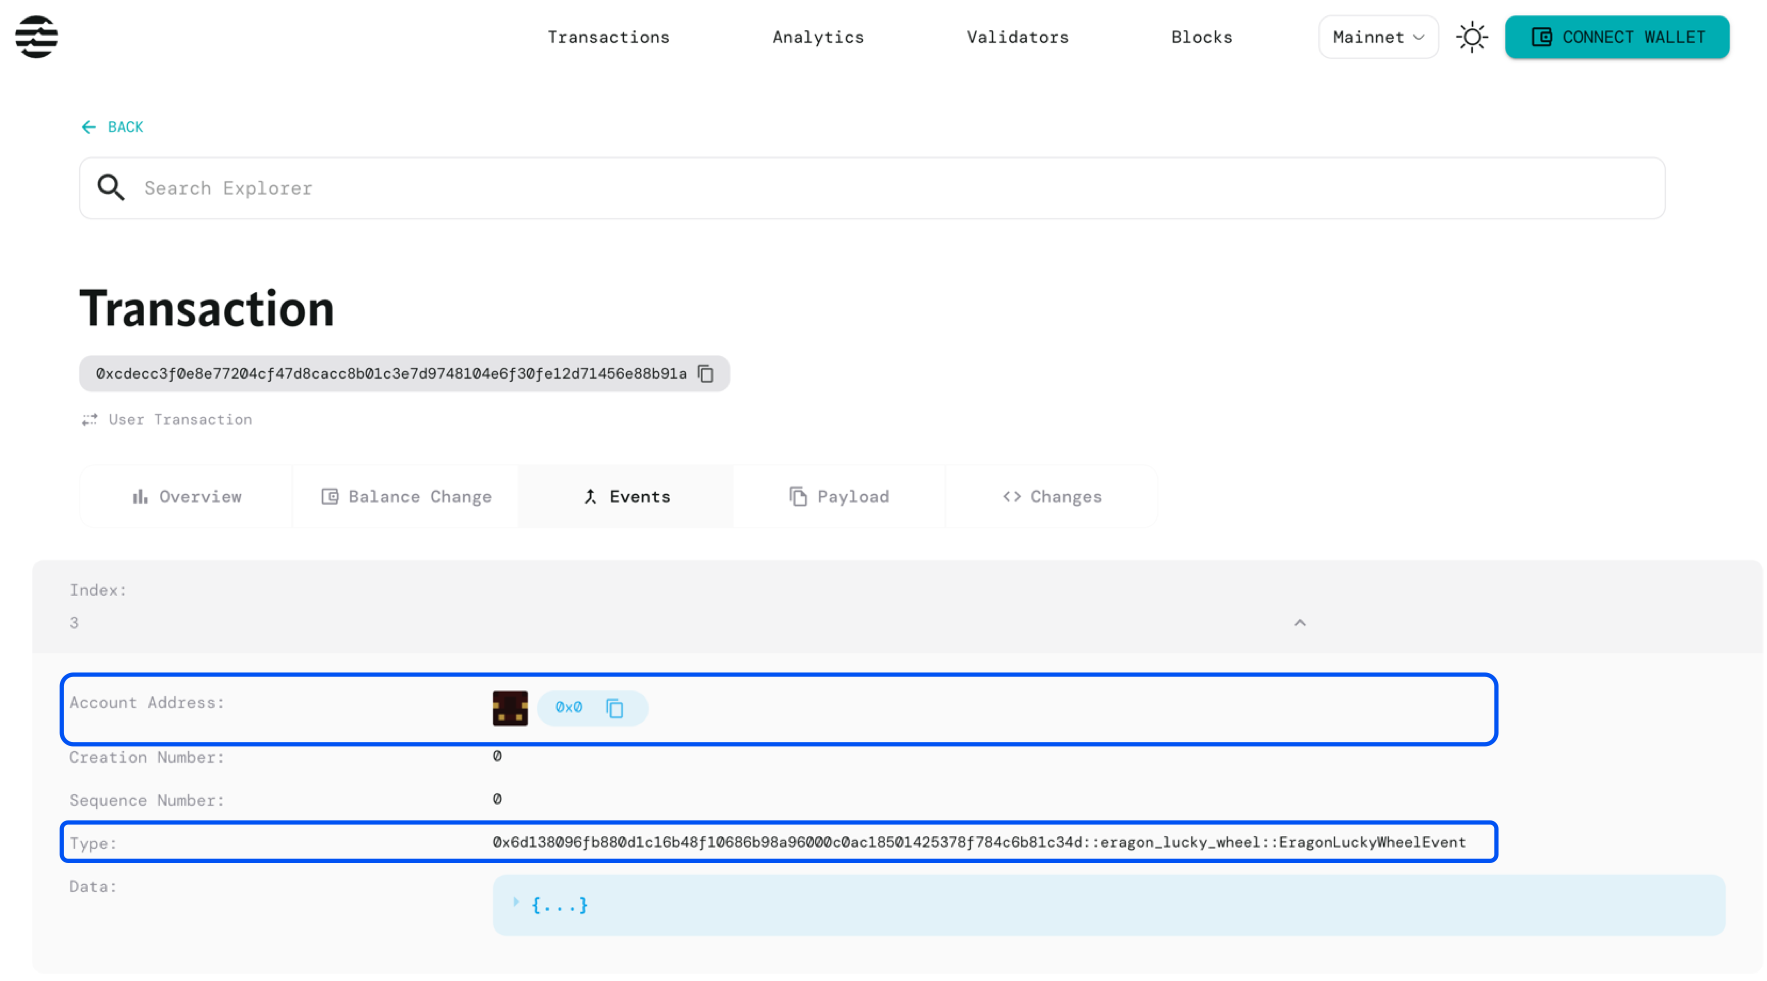Click the code brackets icon on Changes tab
Image resolution: width=1767 pixels, height=981 pixels.
(x=1011, y=496)
